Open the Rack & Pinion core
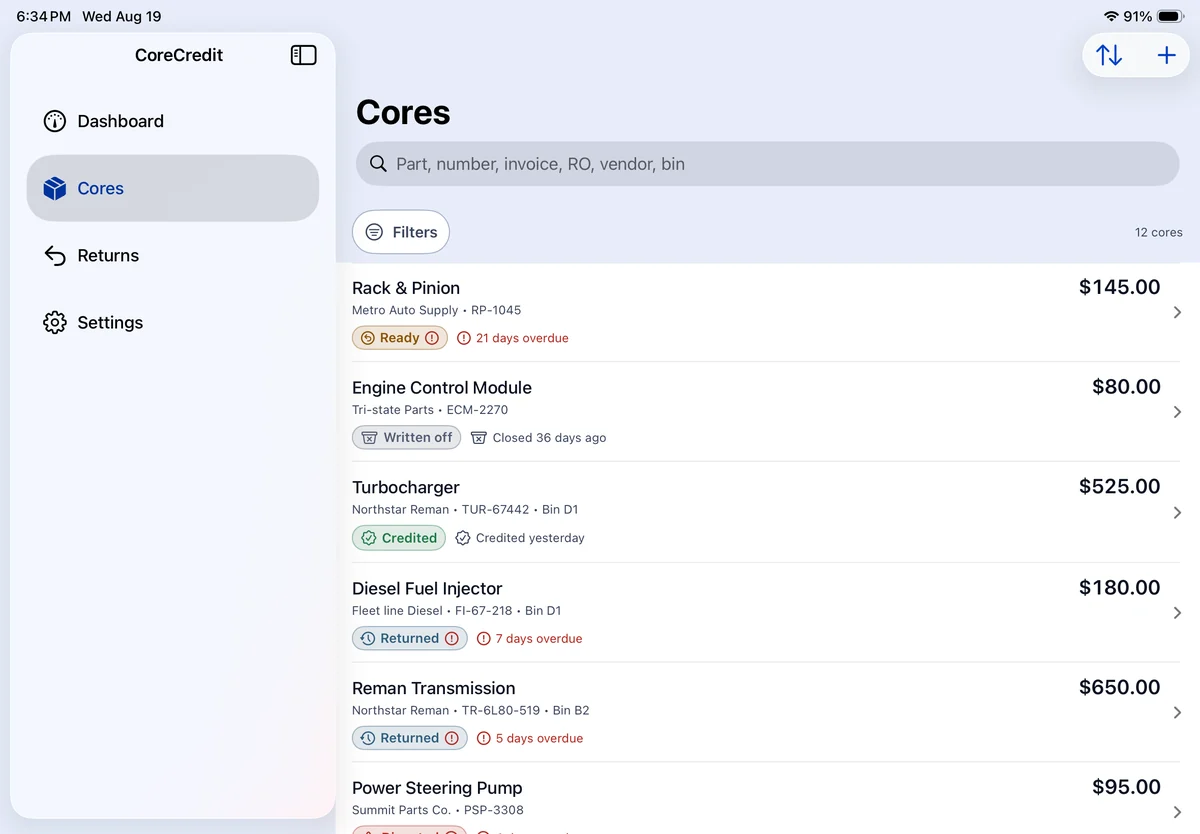Image resolution: width=1200 pixels, height=834 pixels. (x=768, y=312)
